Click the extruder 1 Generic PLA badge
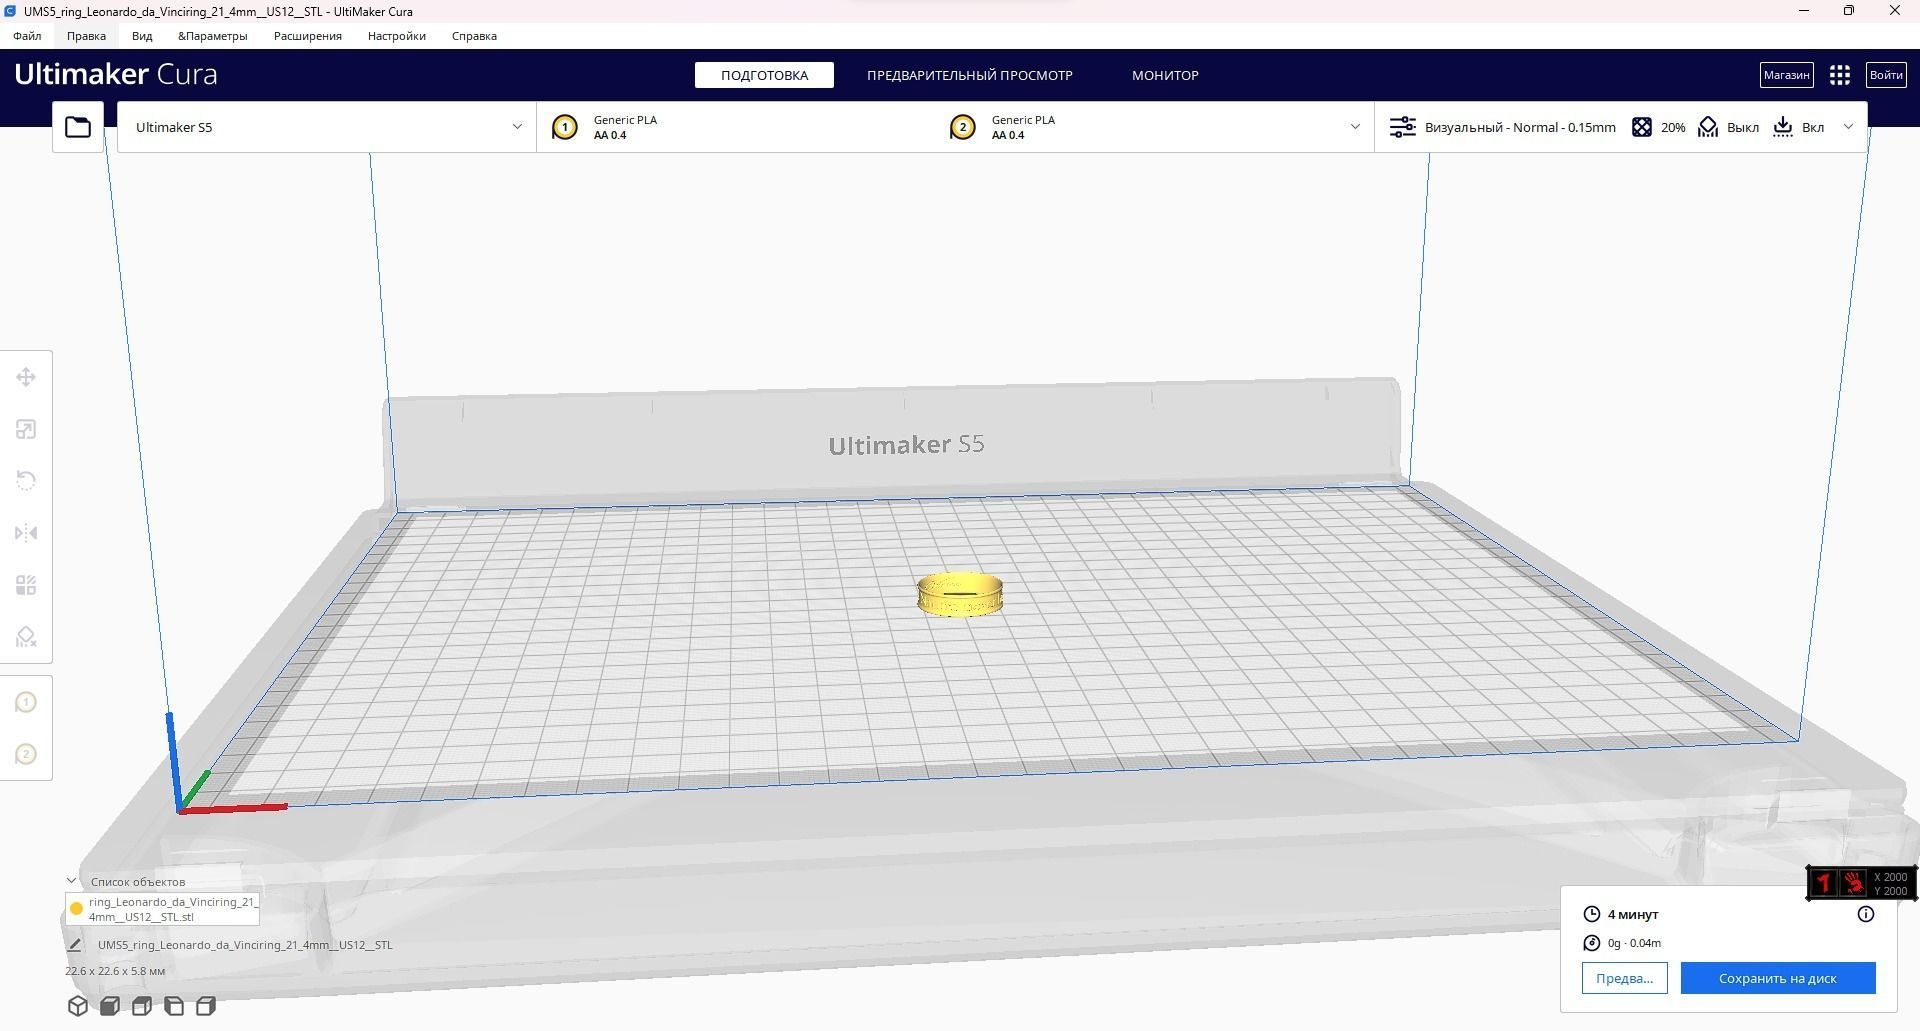Viewport: 1920px width, 1031px height. click(x=565, y=127)
